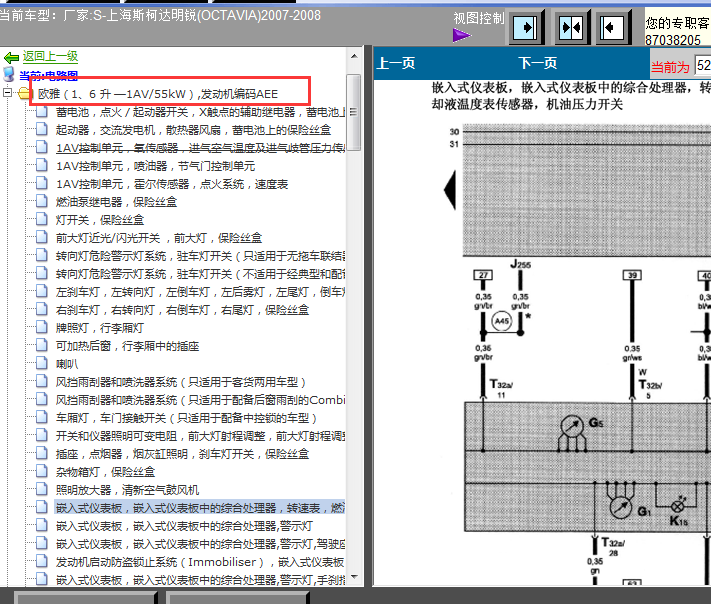711x604 pixels.
Task: Open 风挡雨刮器（只适用于客货两用车型）entry
Action: (181, 382)
